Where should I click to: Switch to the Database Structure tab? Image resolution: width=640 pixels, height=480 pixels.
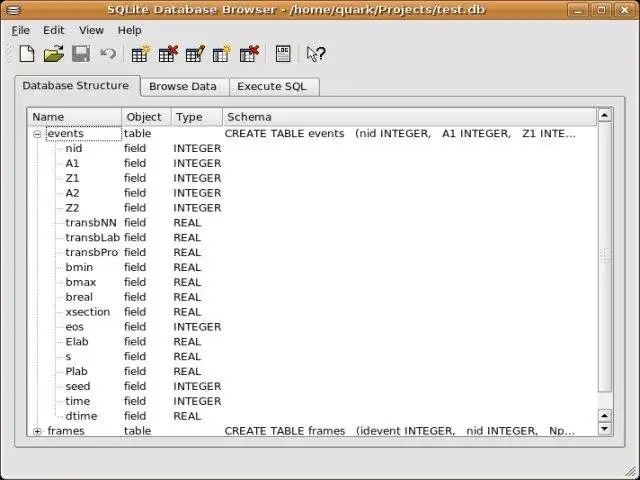click(76, 85)
